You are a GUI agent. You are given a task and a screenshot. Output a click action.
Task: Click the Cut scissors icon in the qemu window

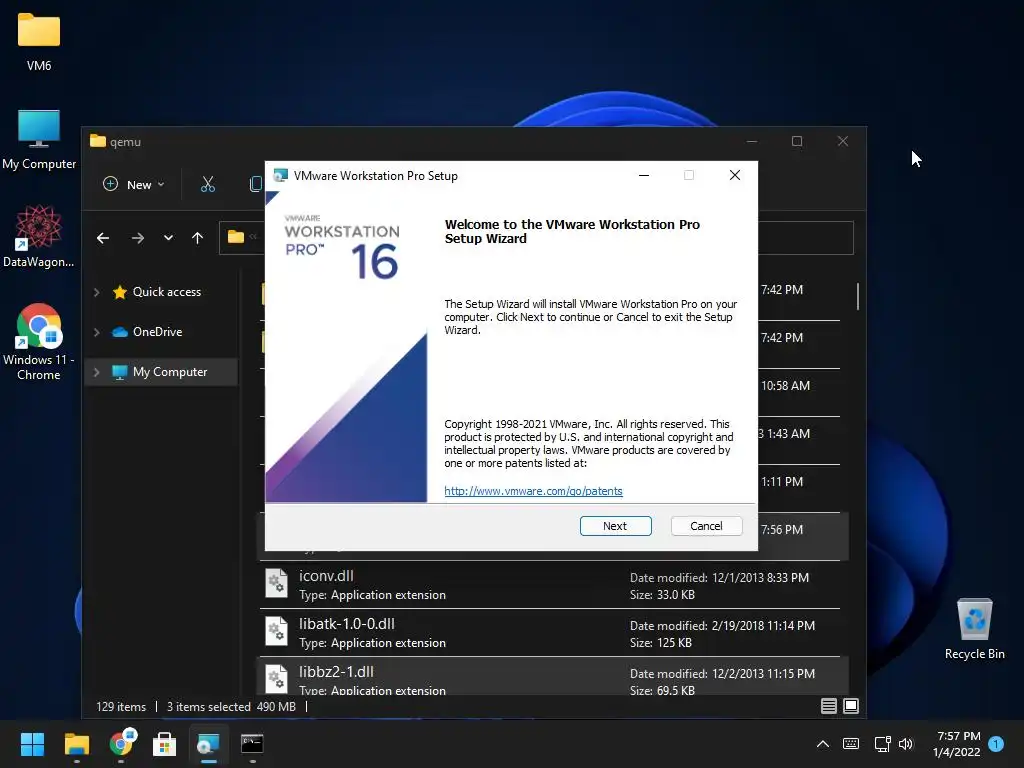(x=208, y=185)
